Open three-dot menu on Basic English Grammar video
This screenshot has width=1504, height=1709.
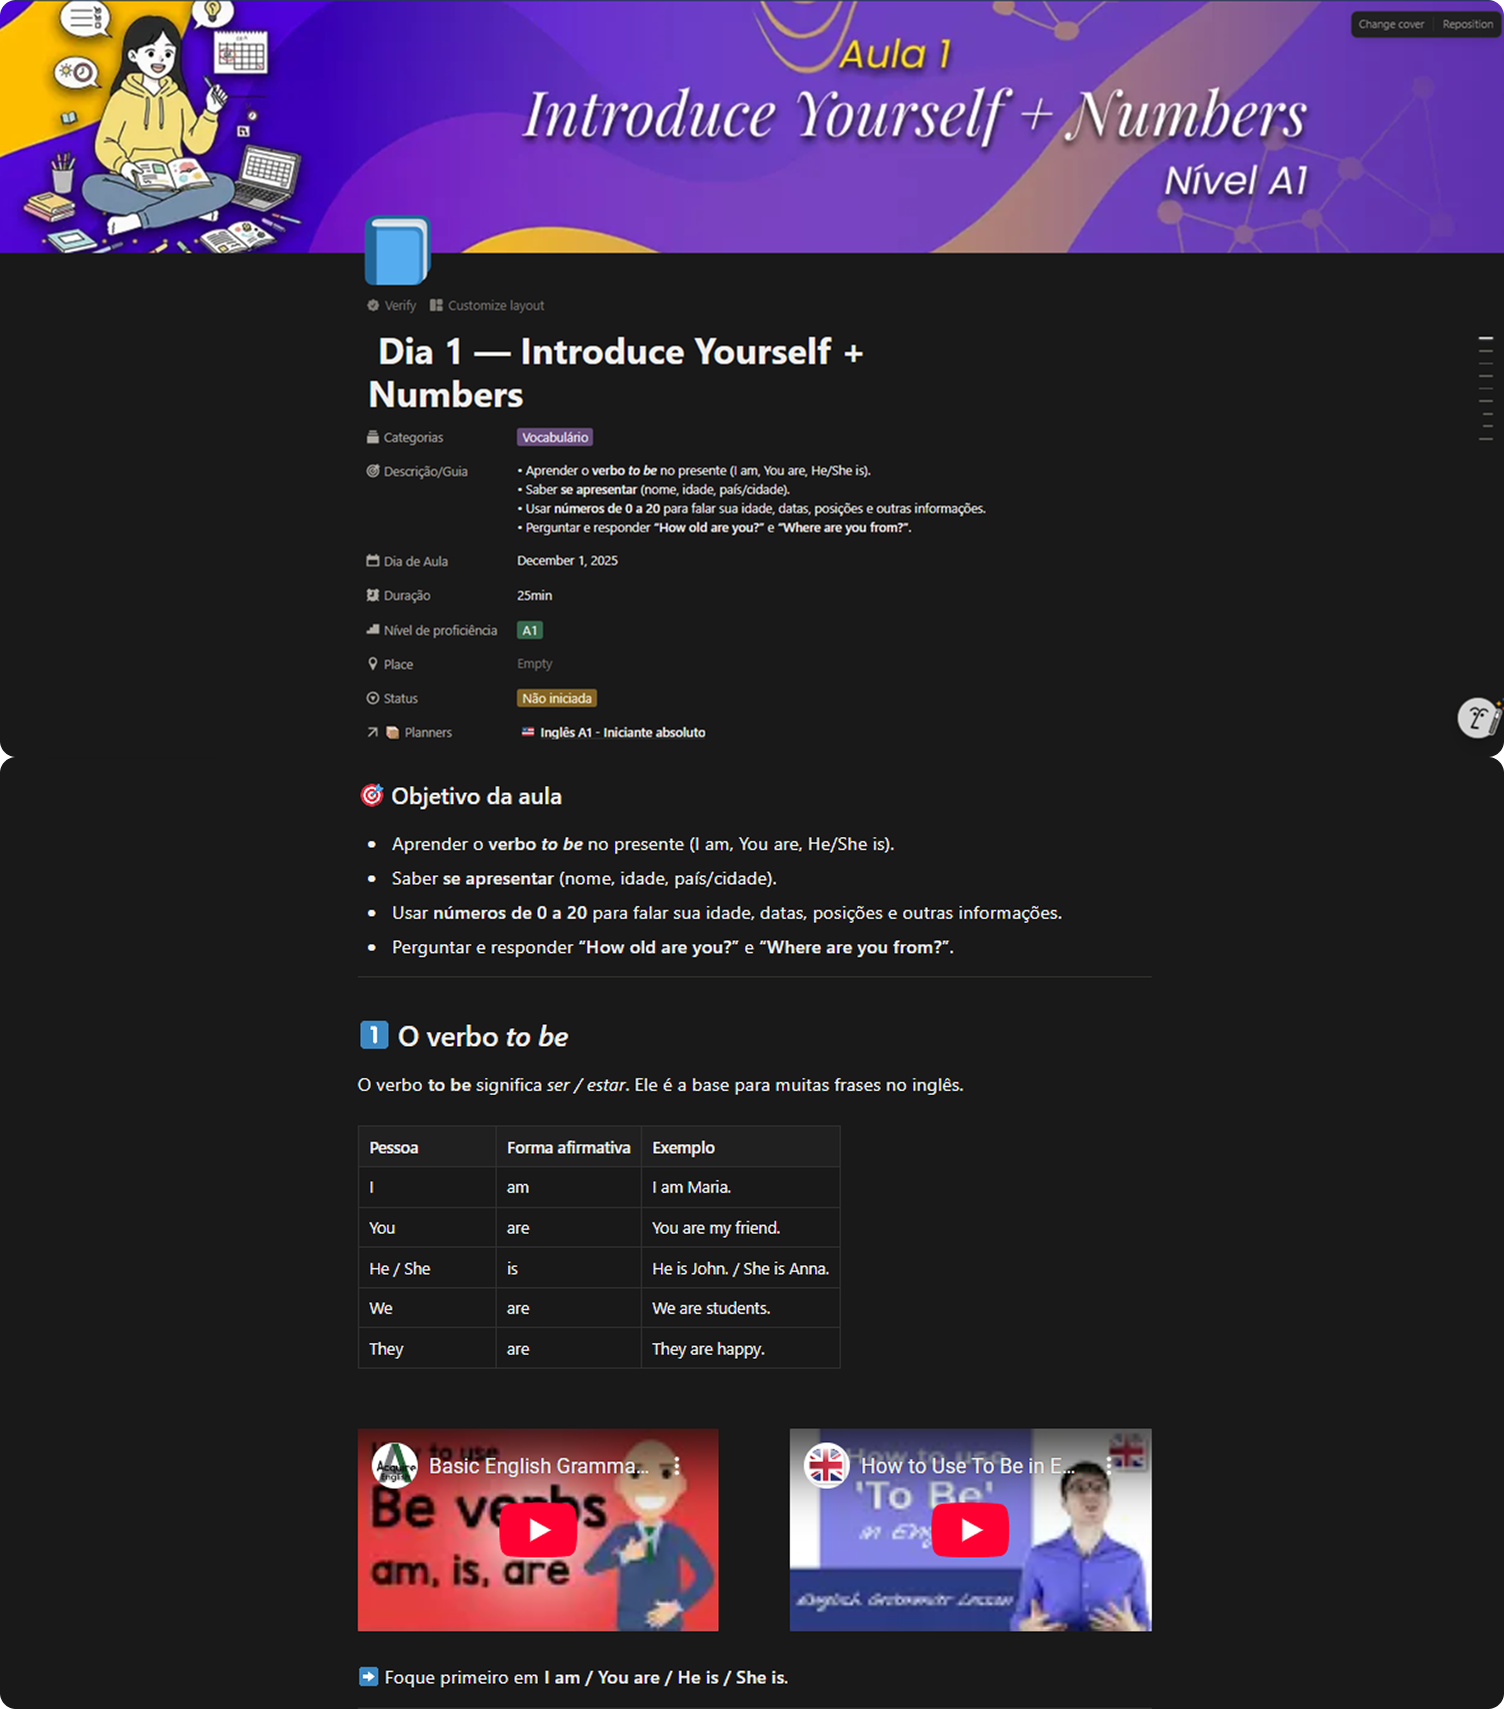coord(677,1466)
